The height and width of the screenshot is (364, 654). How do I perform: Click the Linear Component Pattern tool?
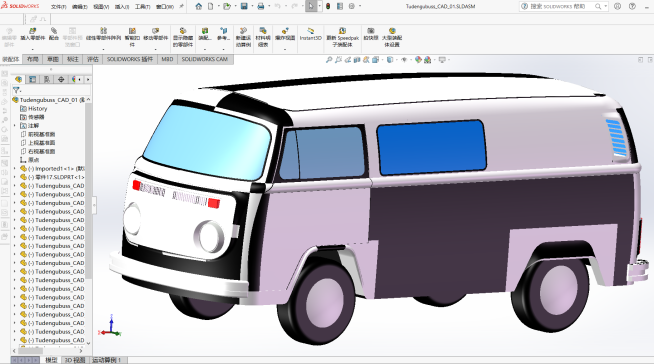103,34
